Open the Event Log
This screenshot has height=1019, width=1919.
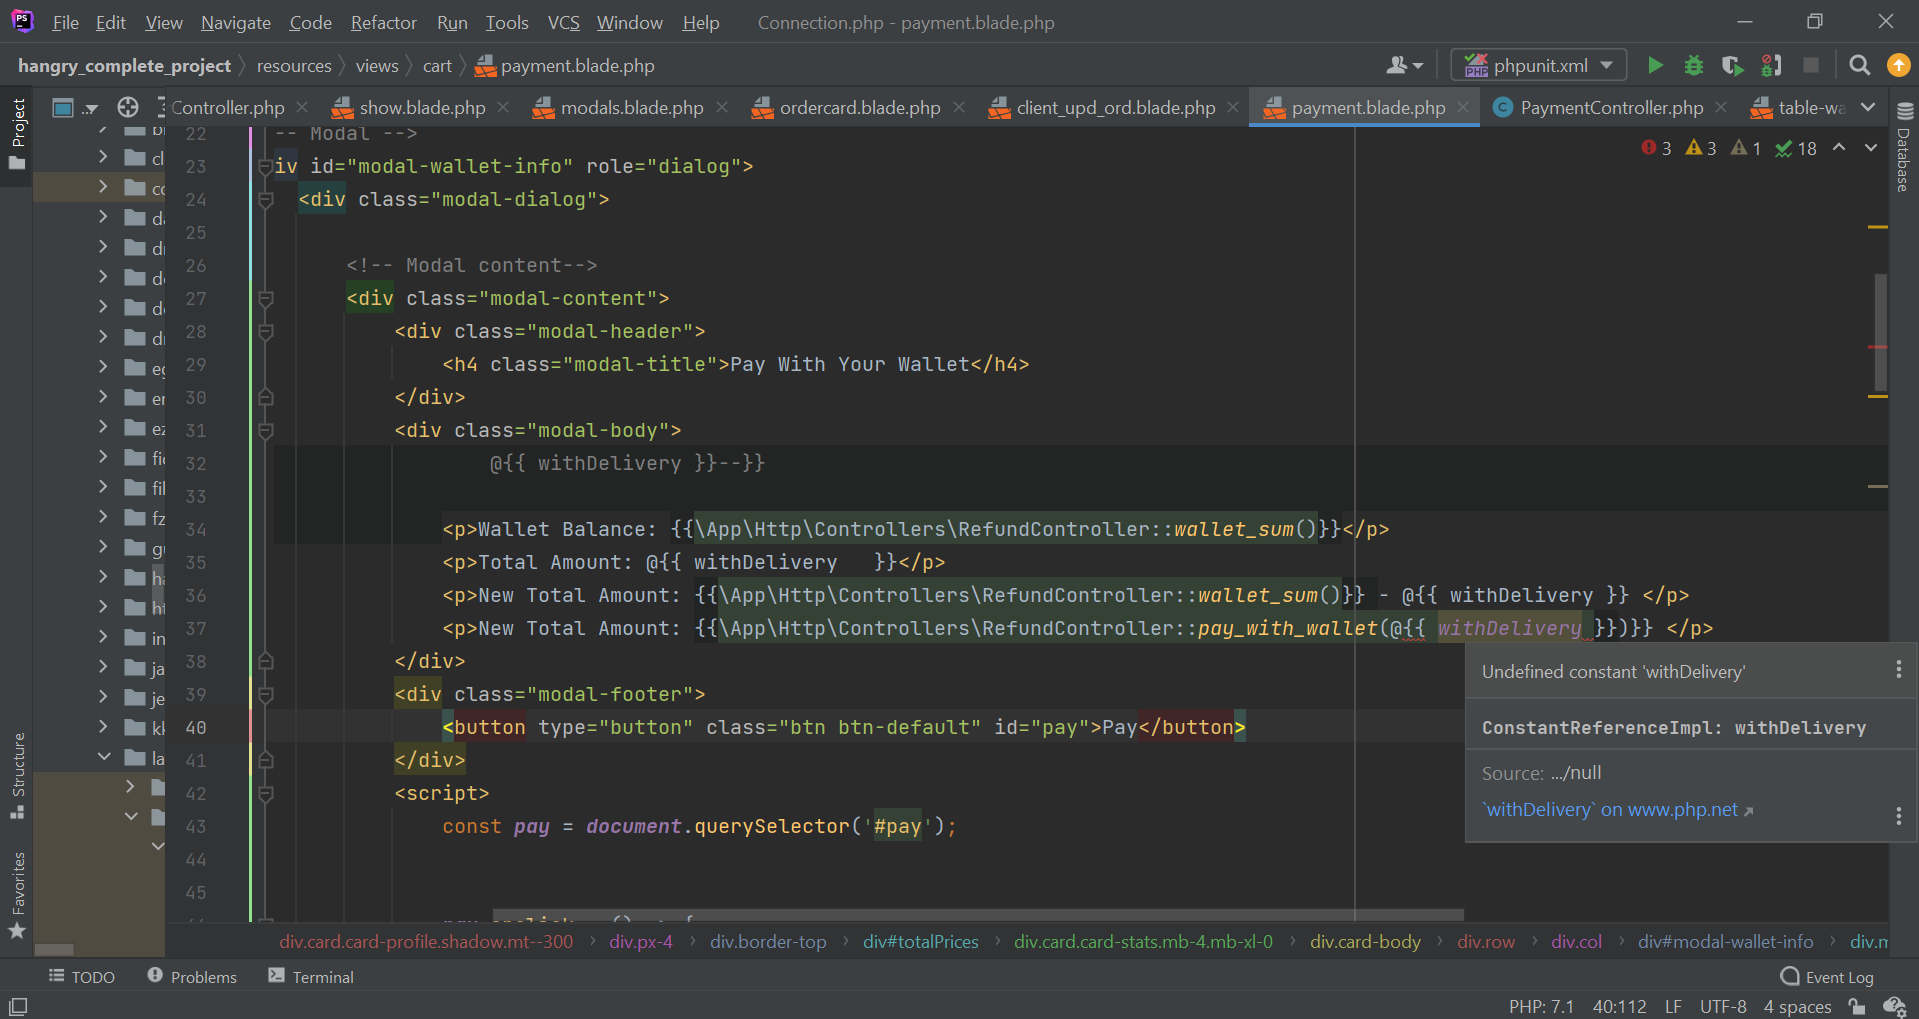(1828, 977)
